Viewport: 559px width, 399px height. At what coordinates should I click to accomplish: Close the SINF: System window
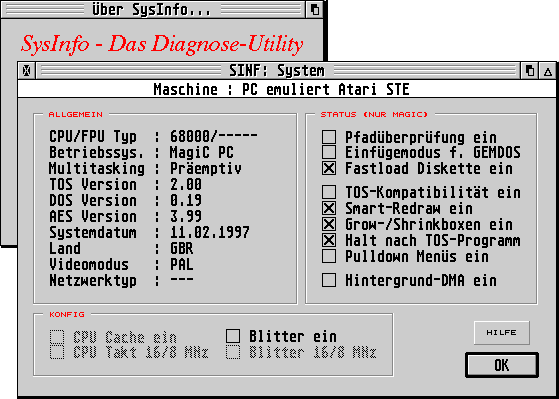pyautogui.click(x=27, y=71)
